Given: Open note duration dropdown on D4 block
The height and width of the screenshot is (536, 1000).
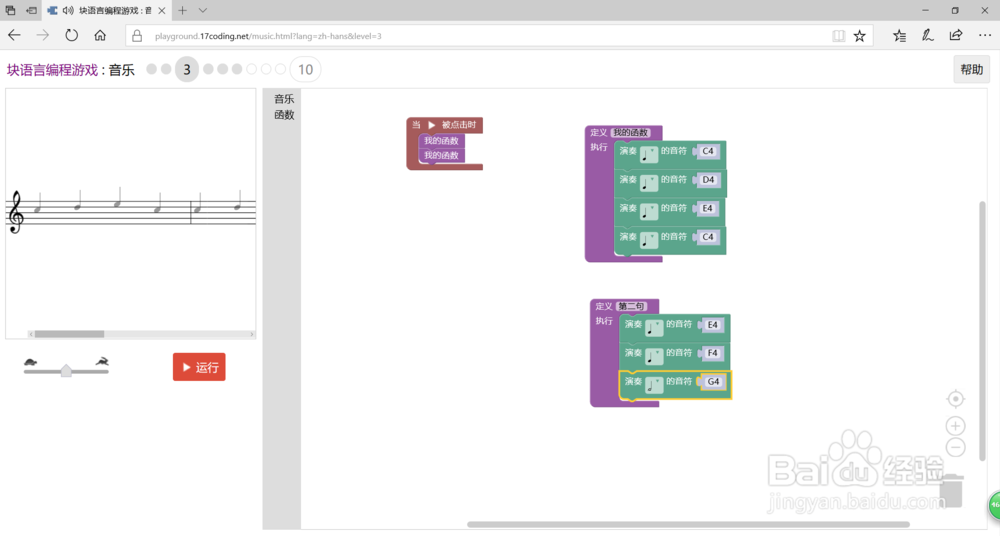Looking at the screenshot, I should [x=649, y=183].
